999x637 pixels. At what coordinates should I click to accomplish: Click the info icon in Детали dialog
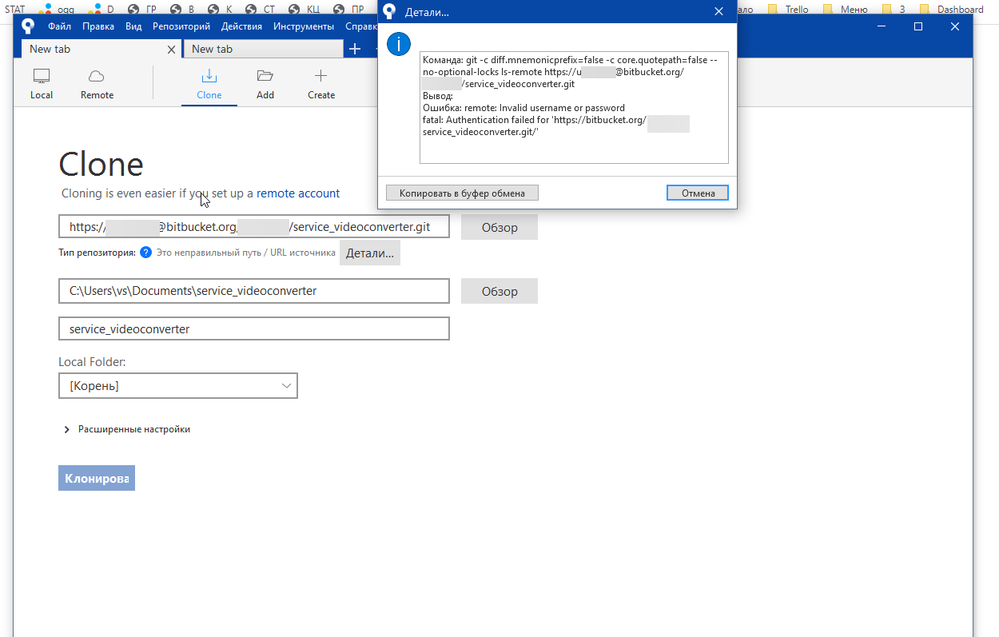click(399, 44)
